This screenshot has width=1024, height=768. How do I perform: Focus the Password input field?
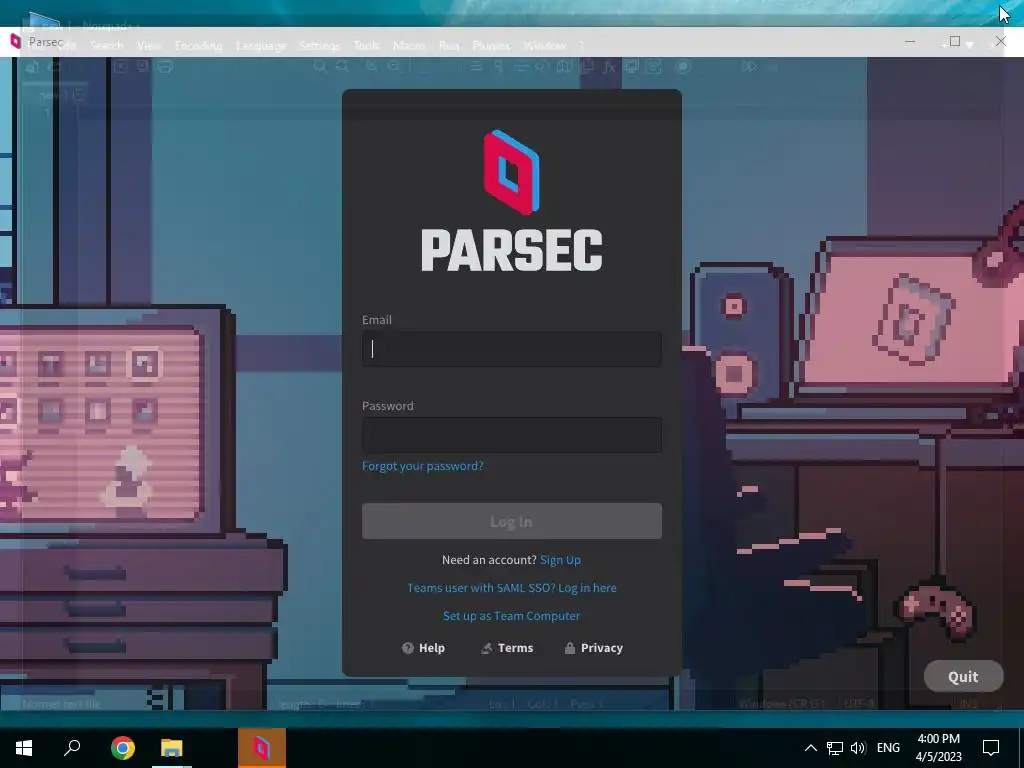511,435
